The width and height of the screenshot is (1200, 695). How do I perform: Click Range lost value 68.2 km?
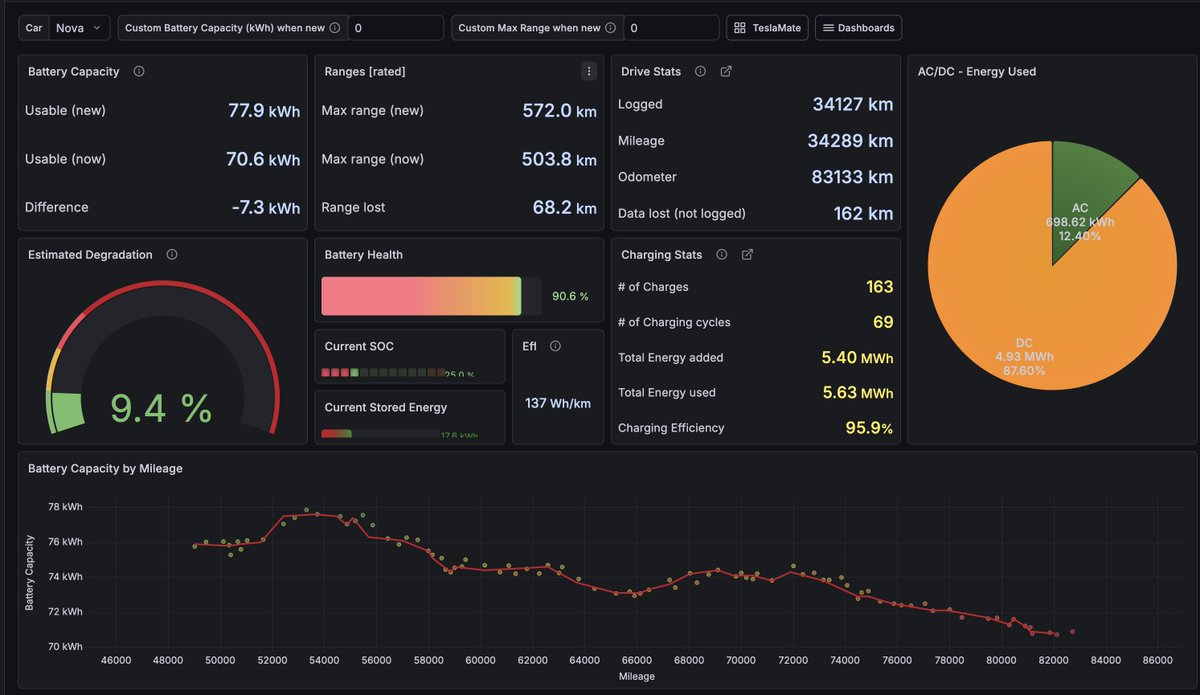pos(565,207)
